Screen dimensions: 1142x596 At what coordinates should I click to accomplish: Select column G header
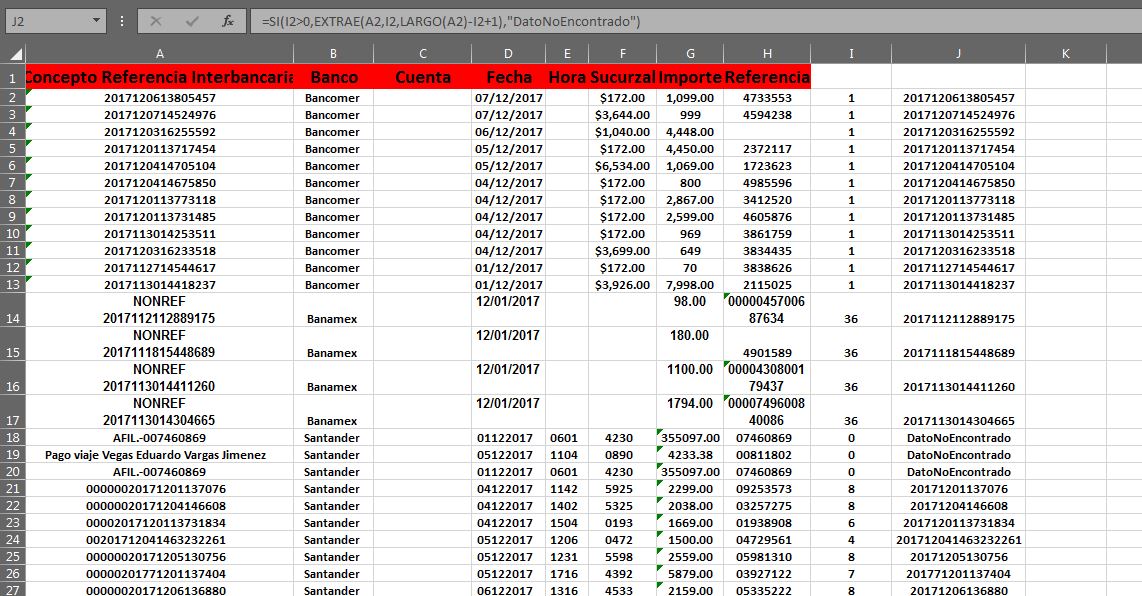690,53
